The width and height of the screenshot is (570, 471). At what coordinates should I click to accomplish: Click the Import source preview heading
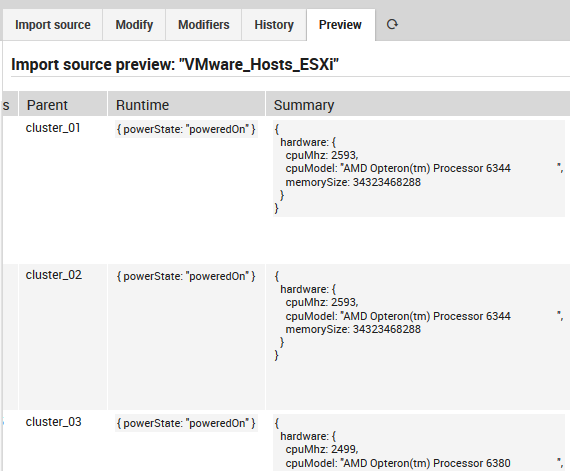point(175,64)
